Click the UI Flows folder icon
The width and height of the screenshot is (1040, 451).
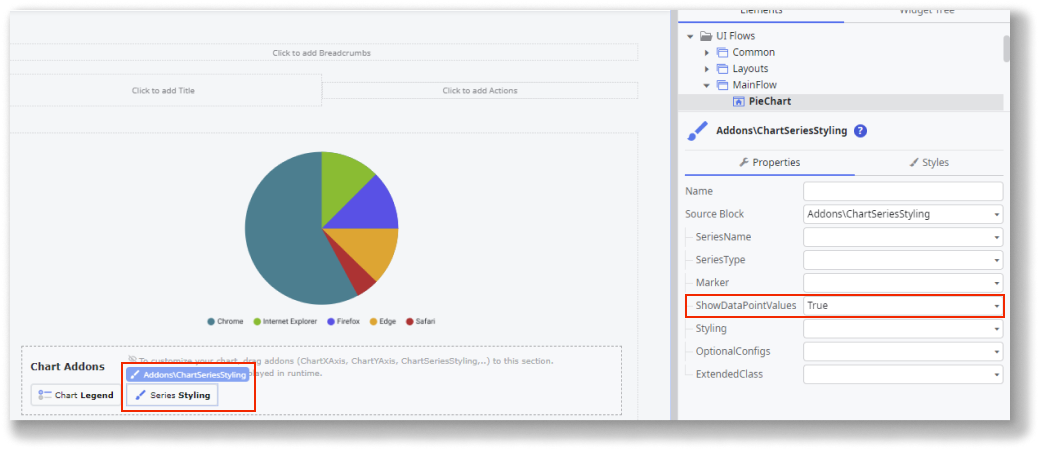[x=706, y=36]
